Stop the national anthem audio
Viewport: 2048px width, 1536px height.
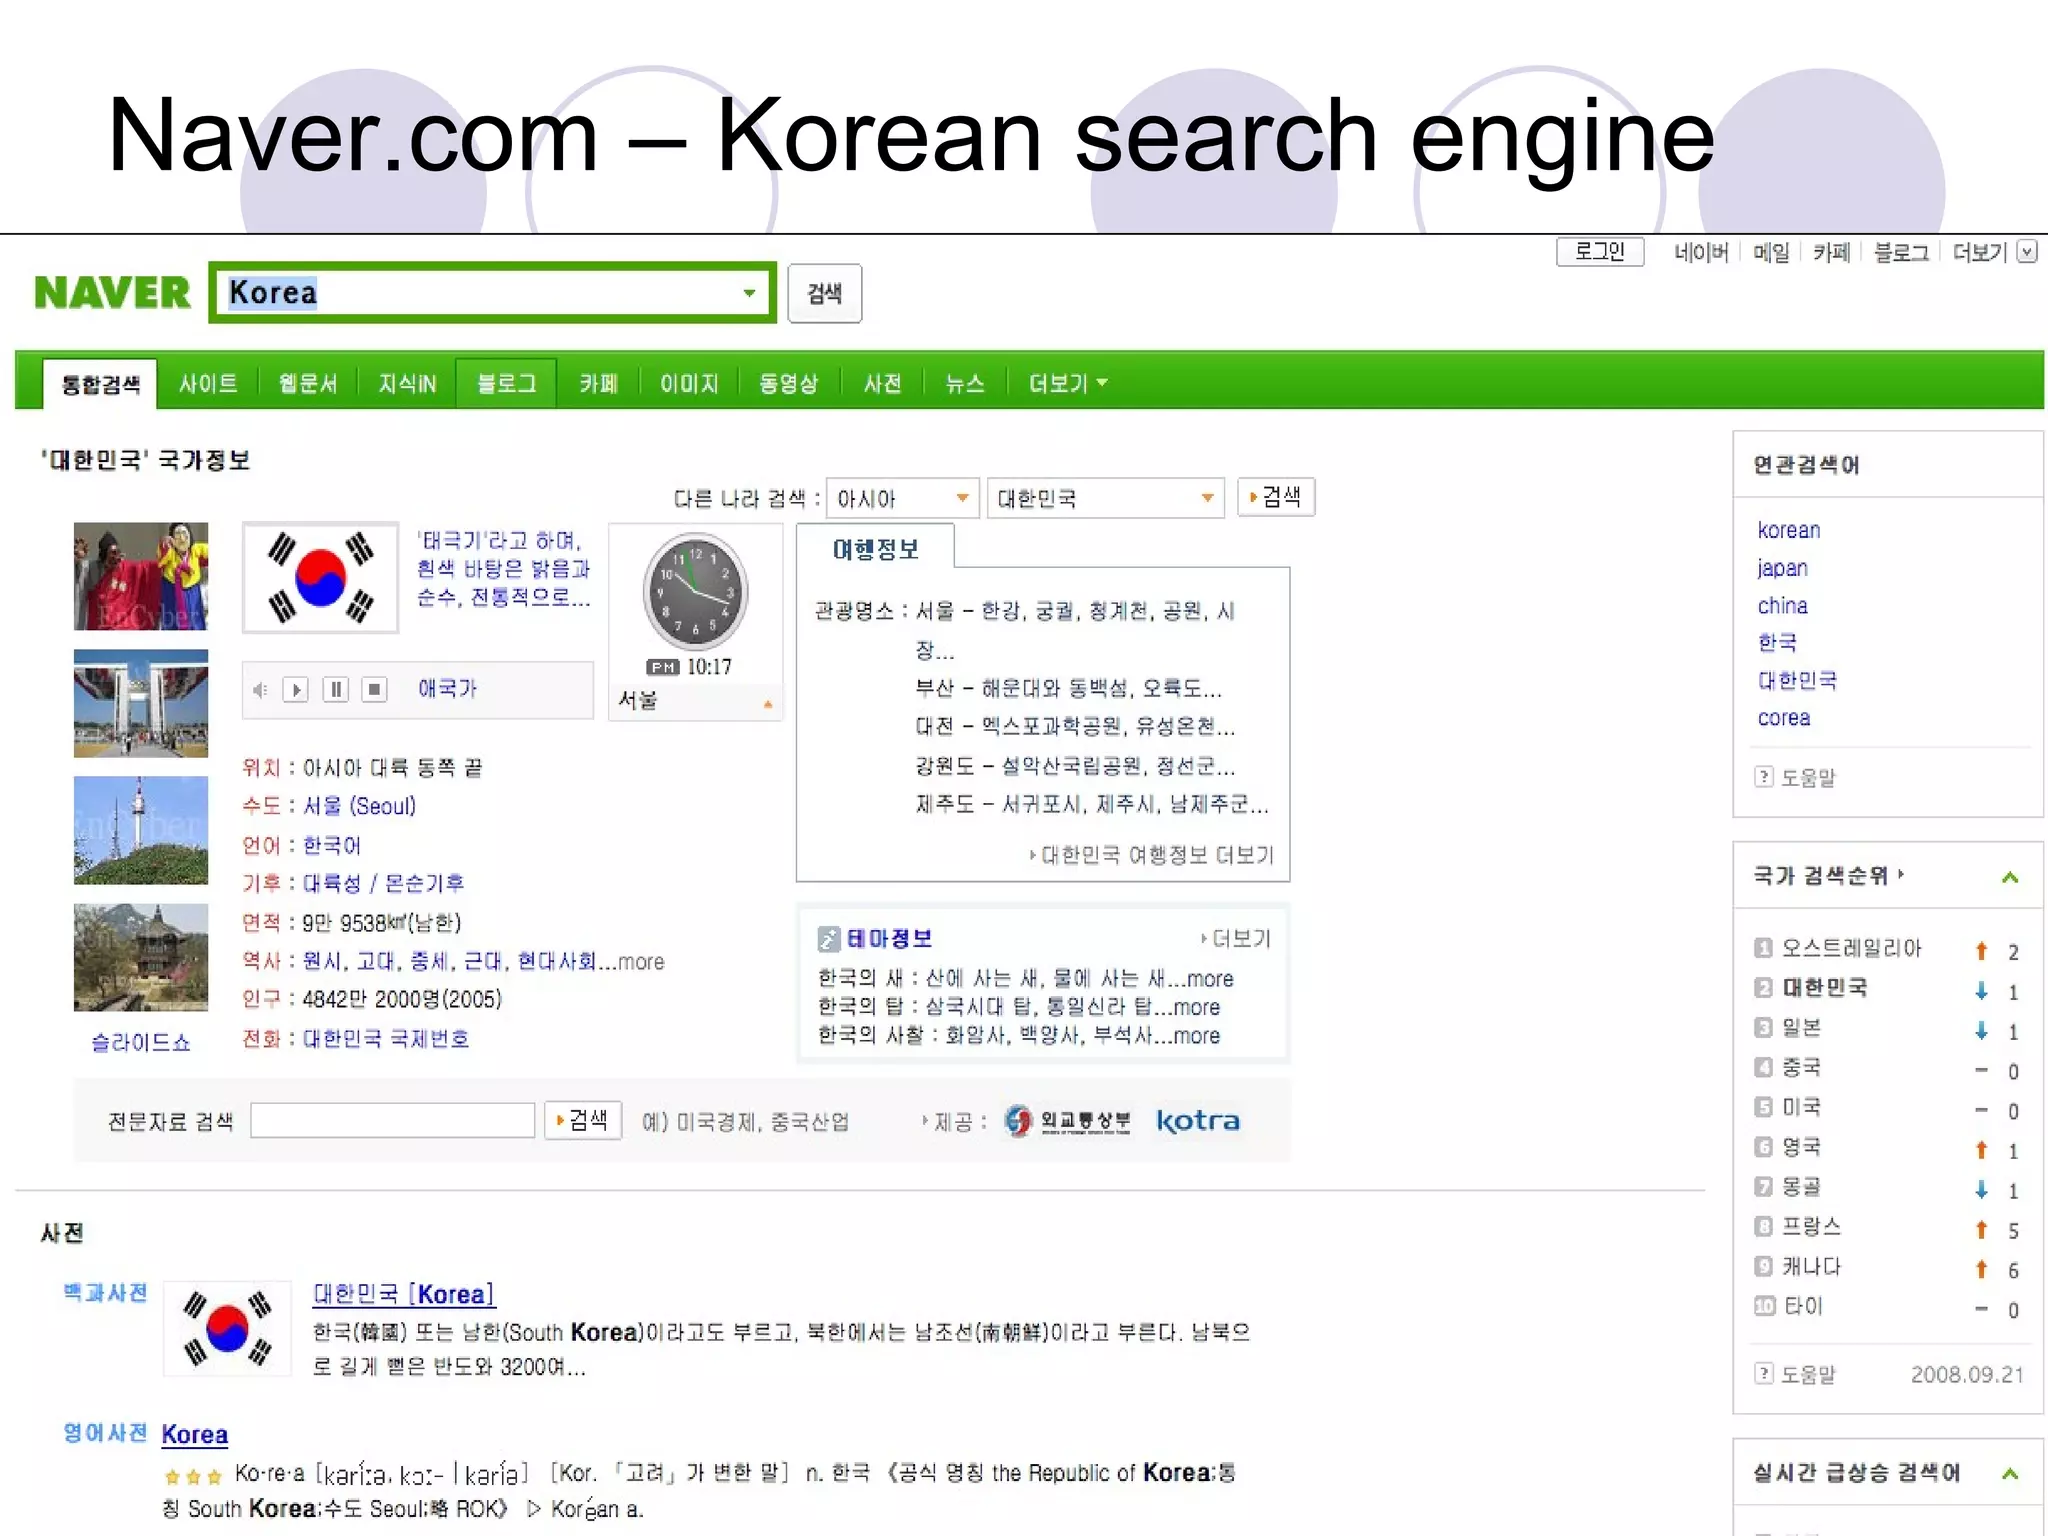374,689
